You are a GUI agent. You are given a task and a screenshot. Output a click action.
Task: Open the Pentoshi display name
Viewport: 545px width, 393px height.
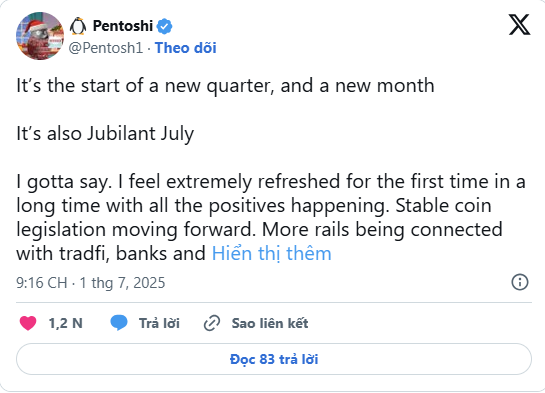[x=123, y=26]
